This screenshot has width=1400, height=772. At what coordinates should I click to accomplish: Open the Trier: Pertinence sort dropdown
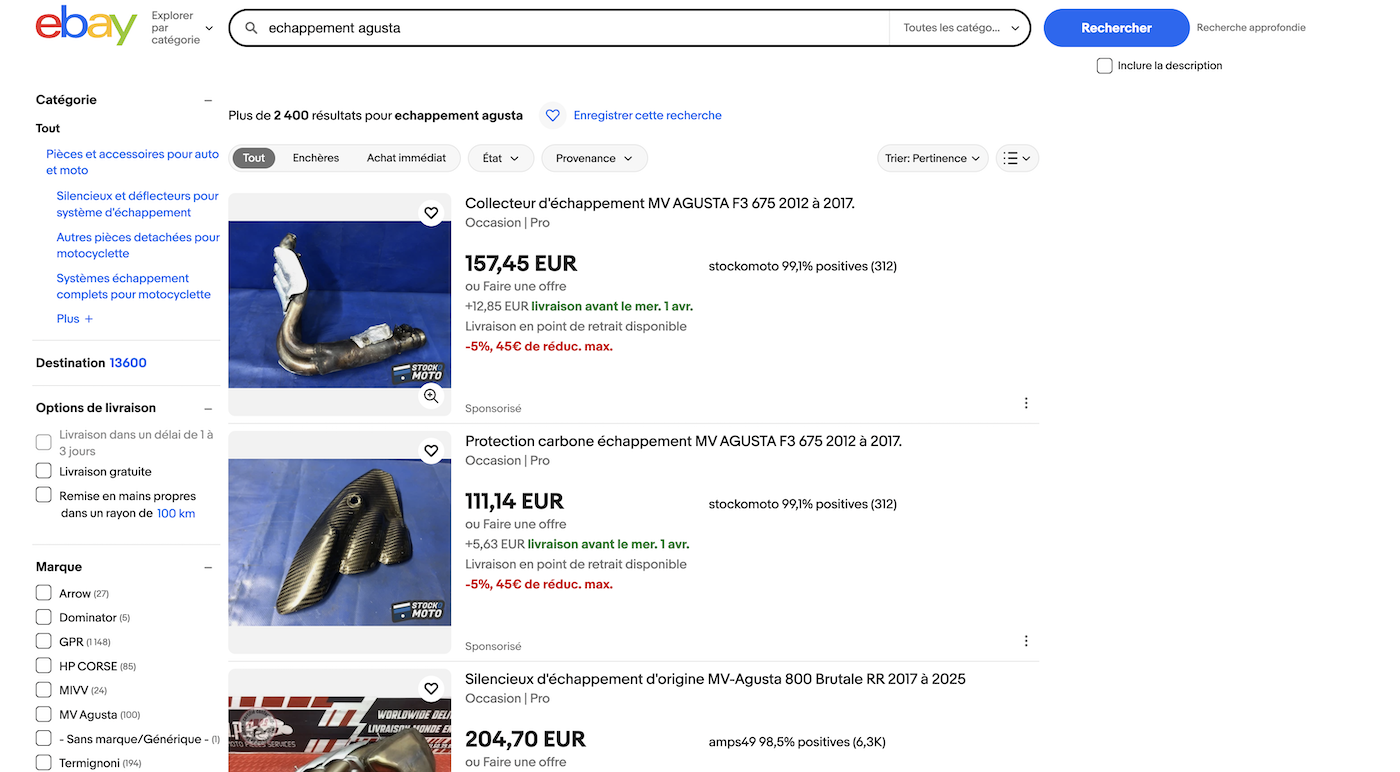(932, 158)
